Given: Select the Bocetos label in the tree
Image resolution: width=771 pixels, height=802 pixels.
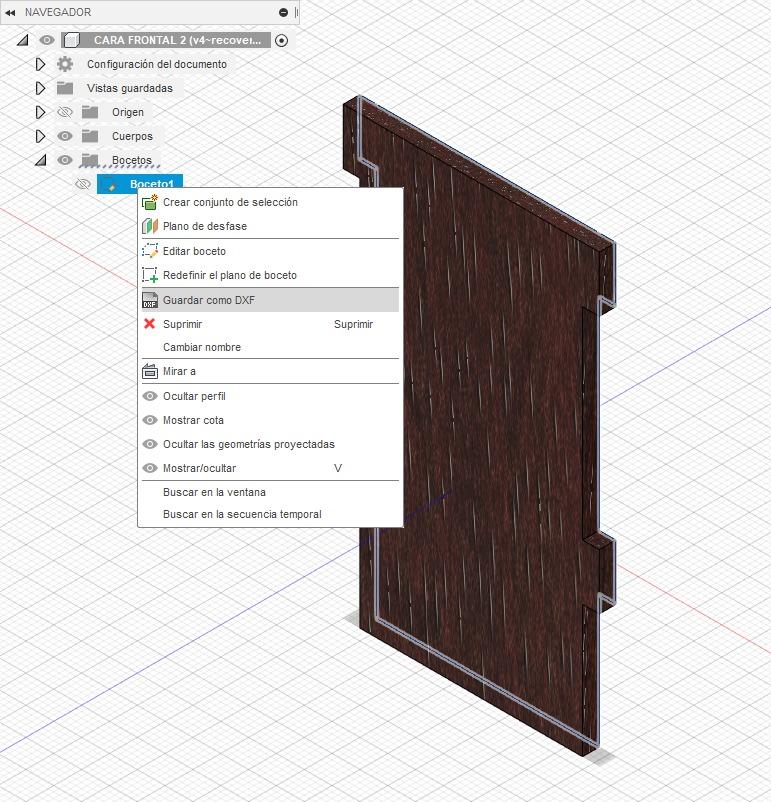Looking at the screenshot, I should (132, 161).
